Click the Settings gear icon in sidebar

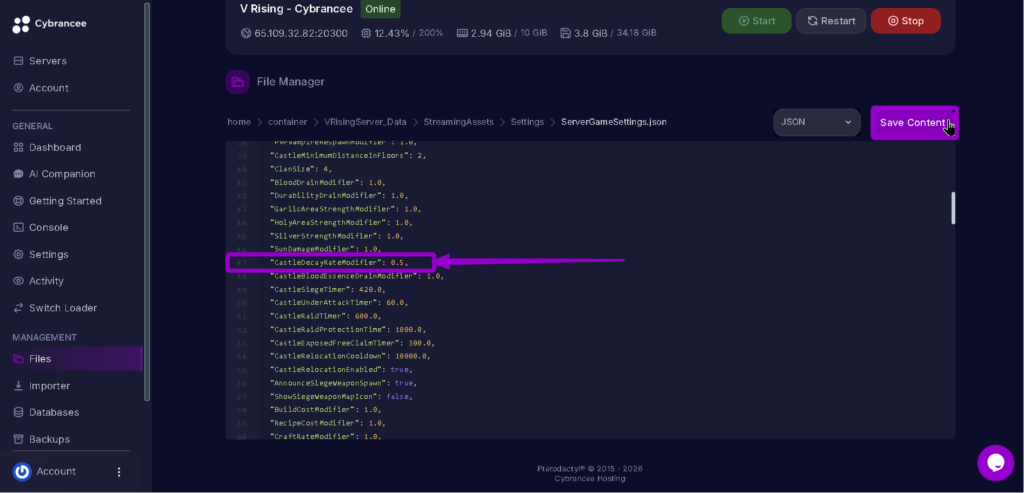18,255
